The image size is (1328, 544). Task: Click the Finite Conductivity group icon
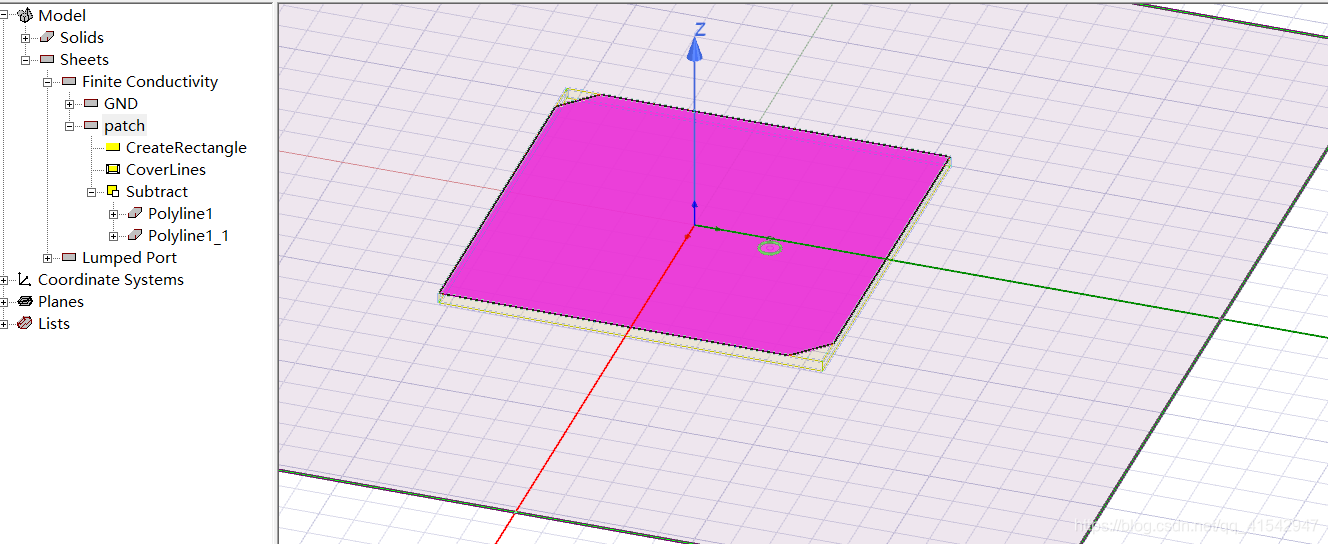[69, 81]
